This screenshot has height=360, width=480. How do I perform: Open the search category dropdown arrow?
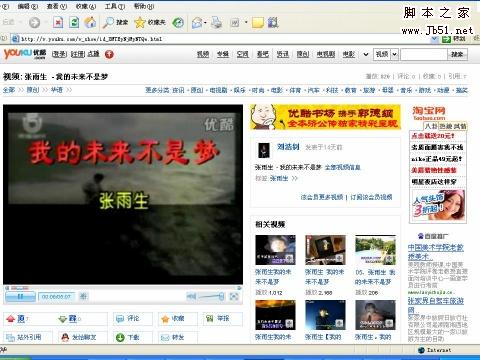click(x=395, y=54)
